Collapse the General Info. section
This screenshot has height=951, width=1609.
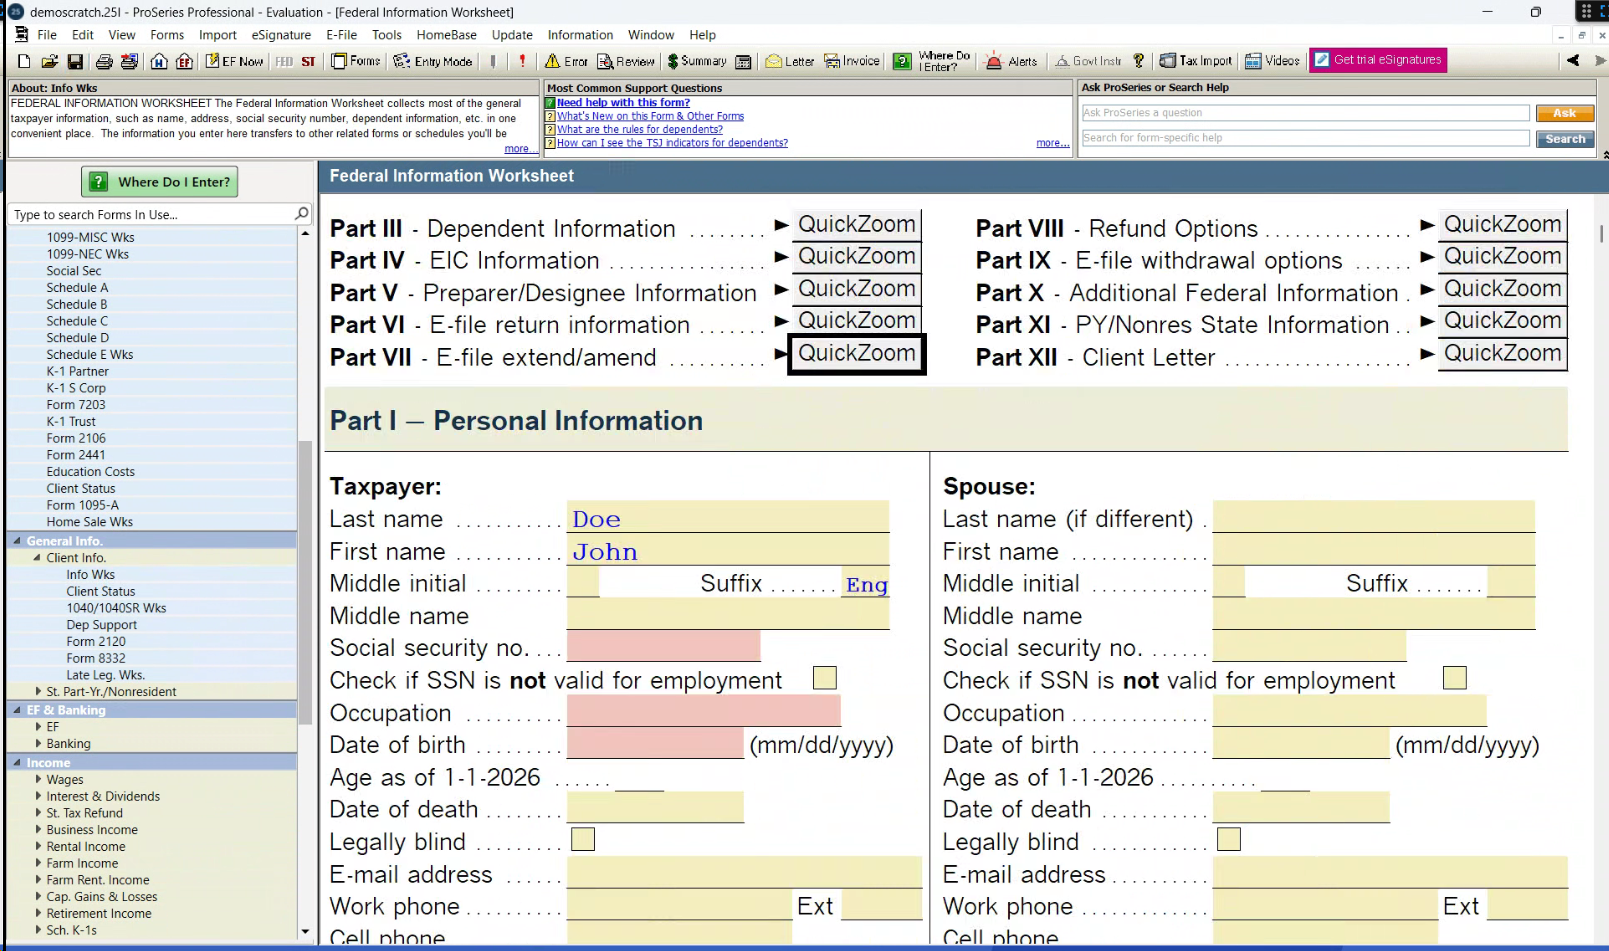17,541
